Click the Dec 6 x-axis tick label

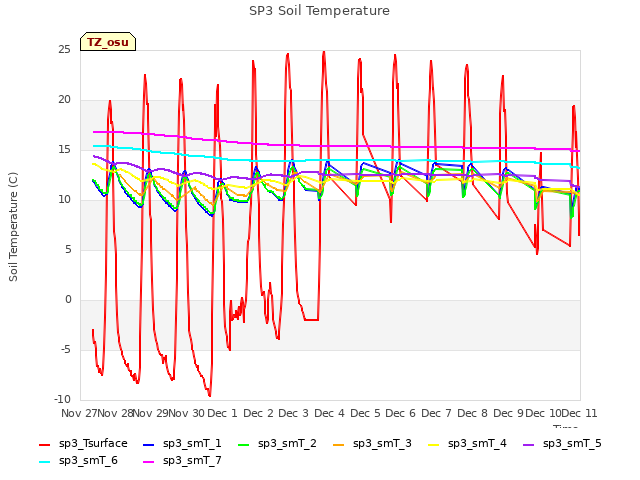pos(401,413)
